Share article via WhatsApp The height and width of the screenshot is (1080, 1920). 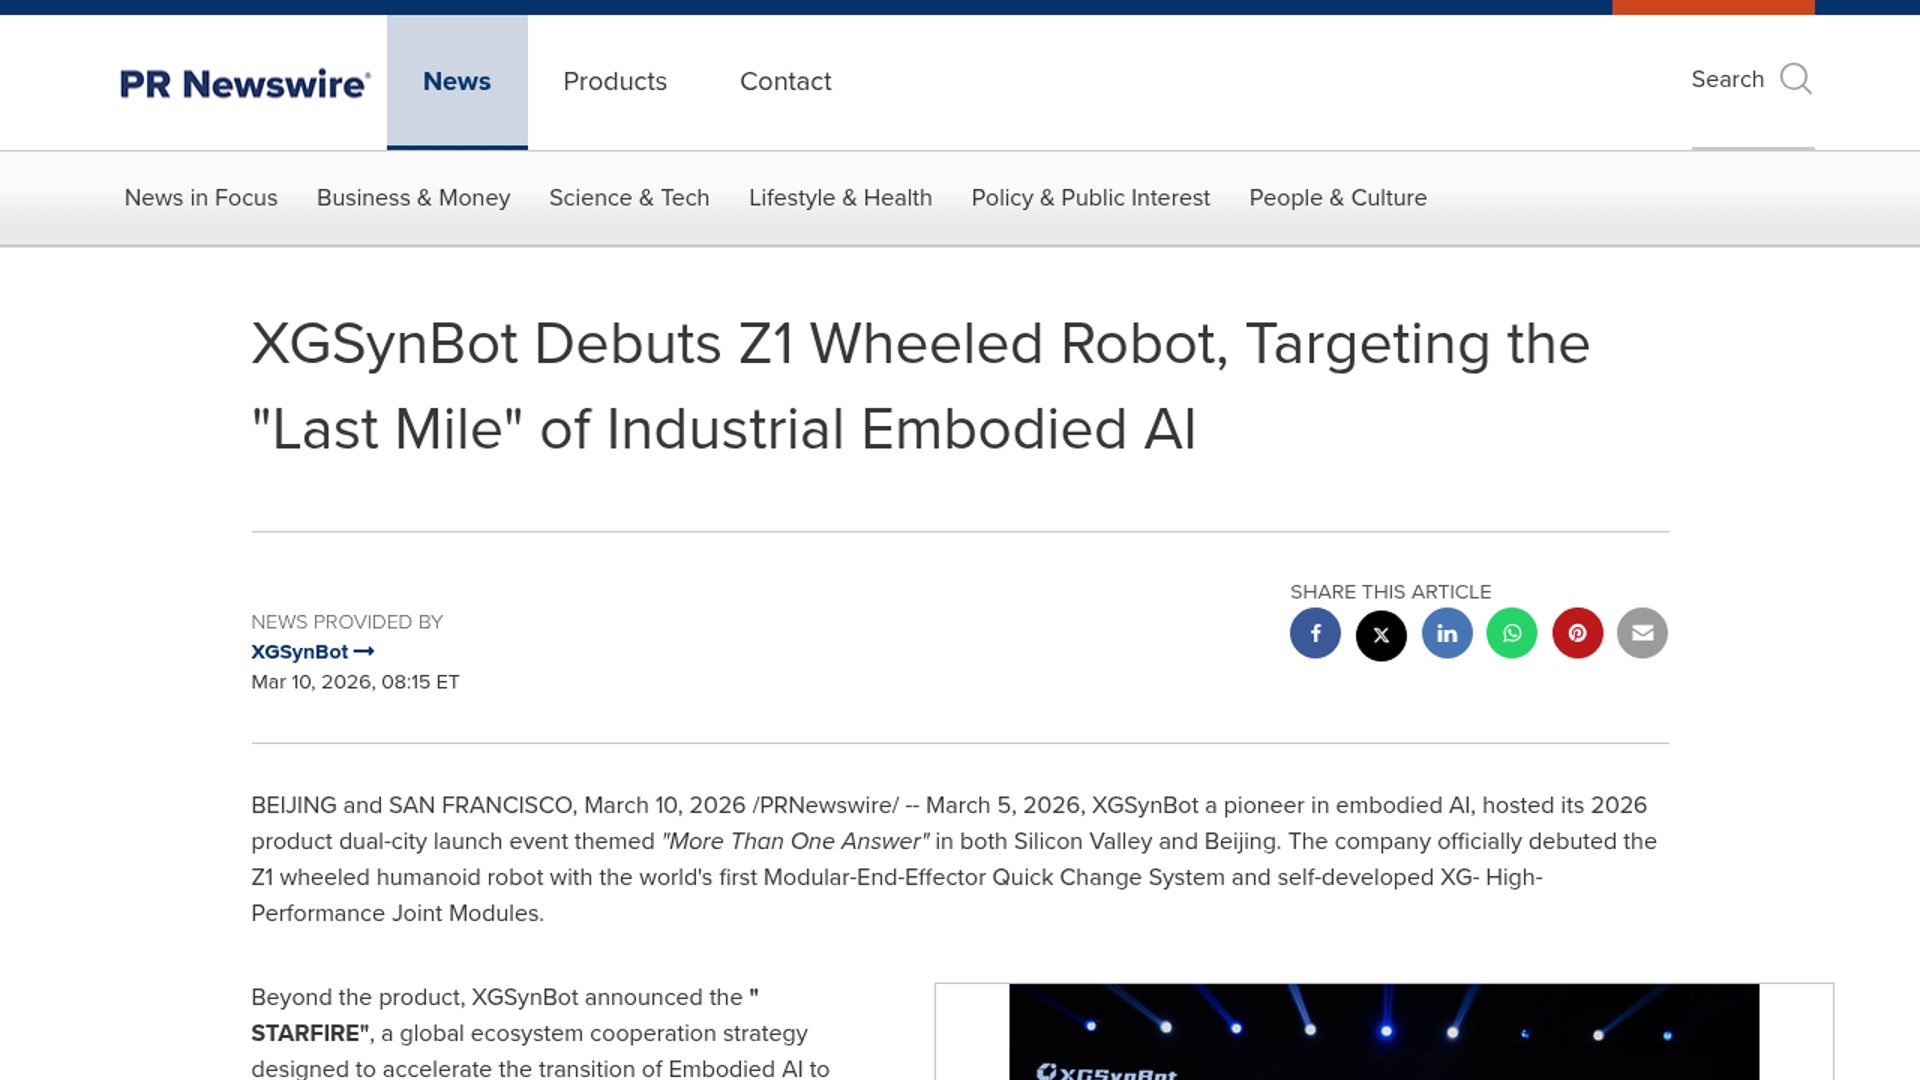click(x=1512, y=633)
